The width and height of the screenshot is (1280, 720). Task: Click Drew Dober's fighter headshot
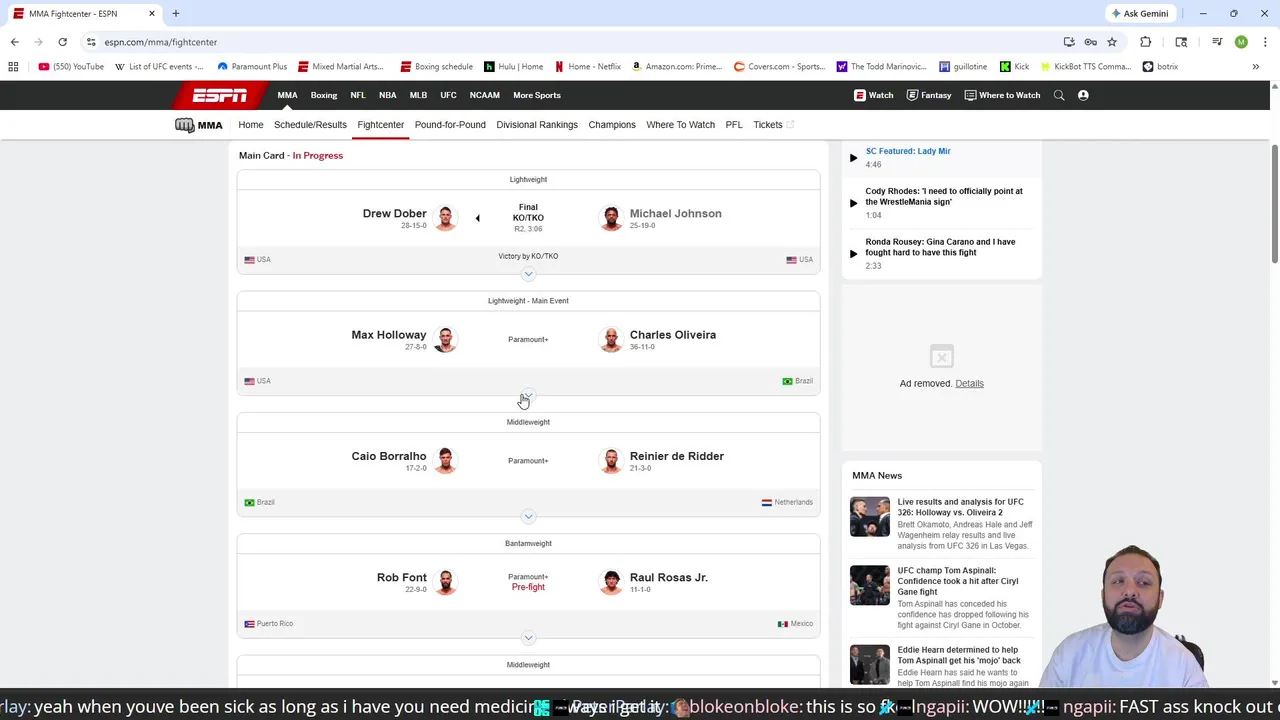[445, 218]
